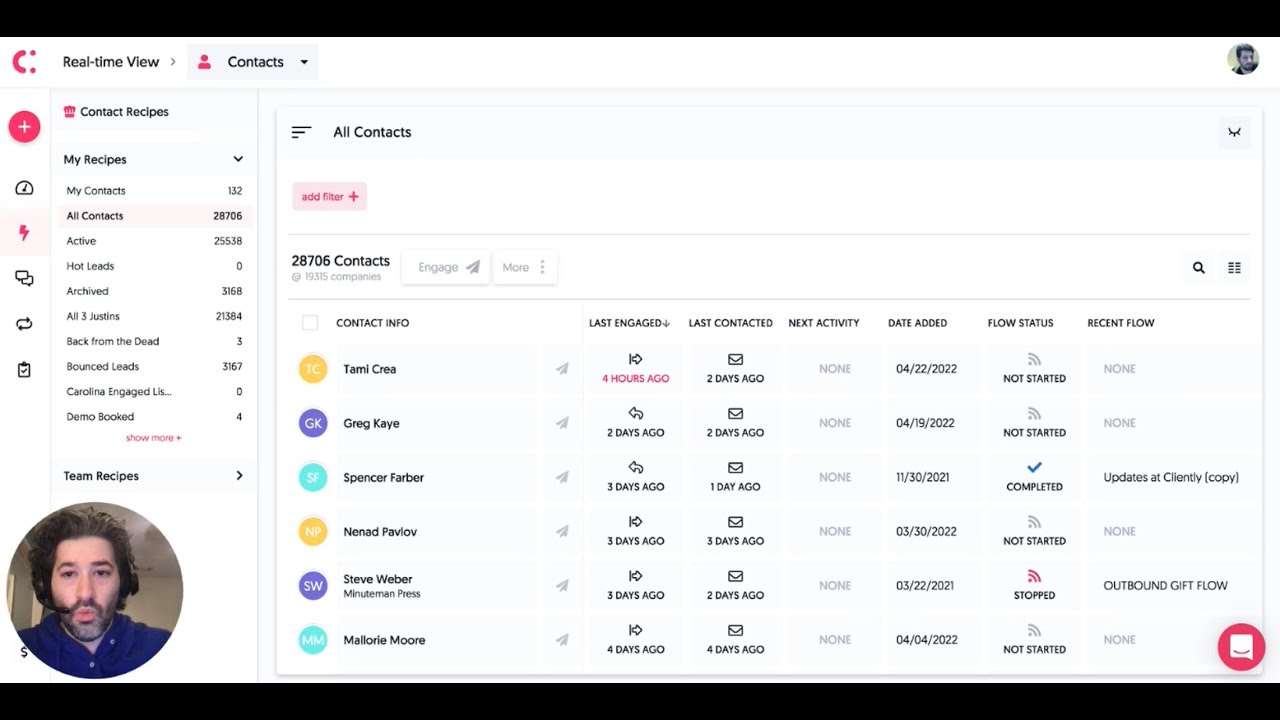
Task: Click send icon for Tami Crea
Action: [562, 369]
